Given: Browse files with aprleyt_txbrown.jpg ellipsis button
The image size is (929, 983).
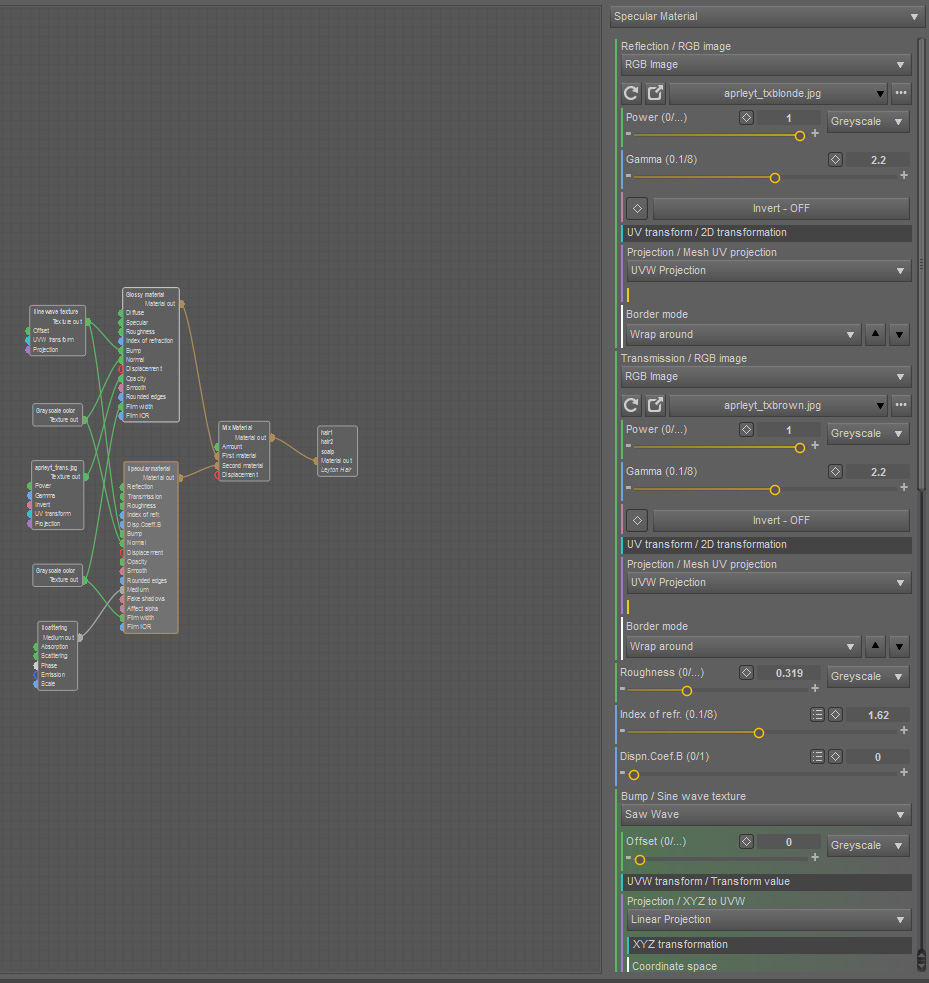Looking at the screenshot, I should (x=901, y=406).
